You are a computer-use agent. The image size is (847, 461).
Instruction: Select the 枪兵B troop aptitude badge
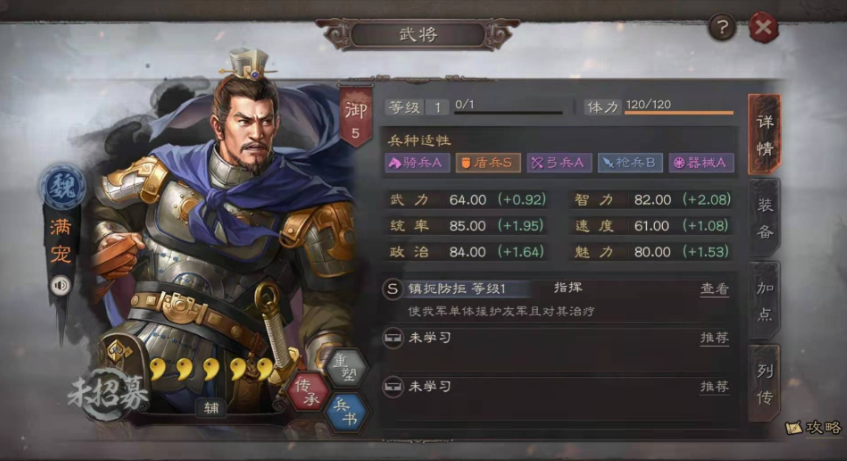630,163
